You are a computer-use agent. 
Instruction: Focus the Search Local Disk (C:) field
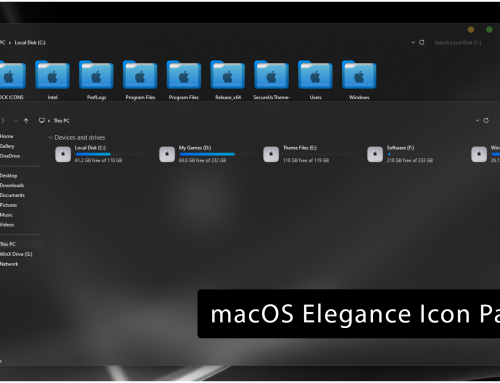458,42
